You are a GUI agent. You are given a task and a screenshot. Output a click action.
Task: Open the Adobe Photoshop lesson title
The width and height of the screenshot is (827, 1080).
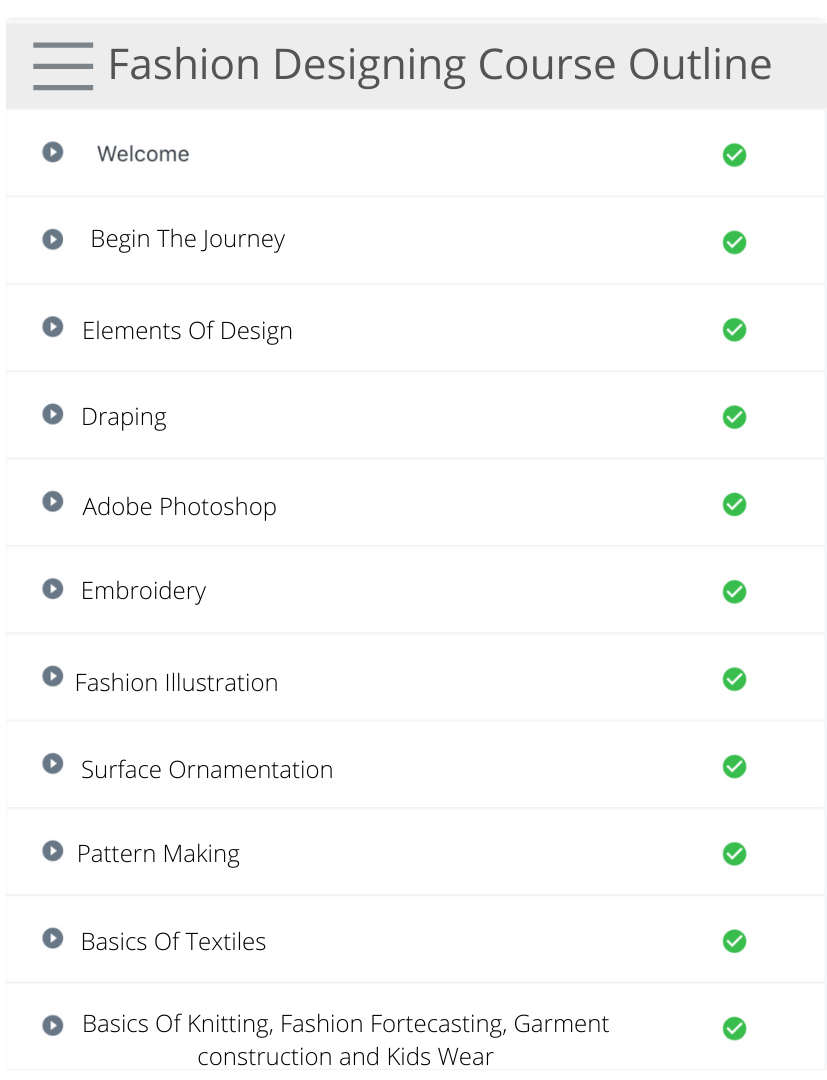[179, 507]
